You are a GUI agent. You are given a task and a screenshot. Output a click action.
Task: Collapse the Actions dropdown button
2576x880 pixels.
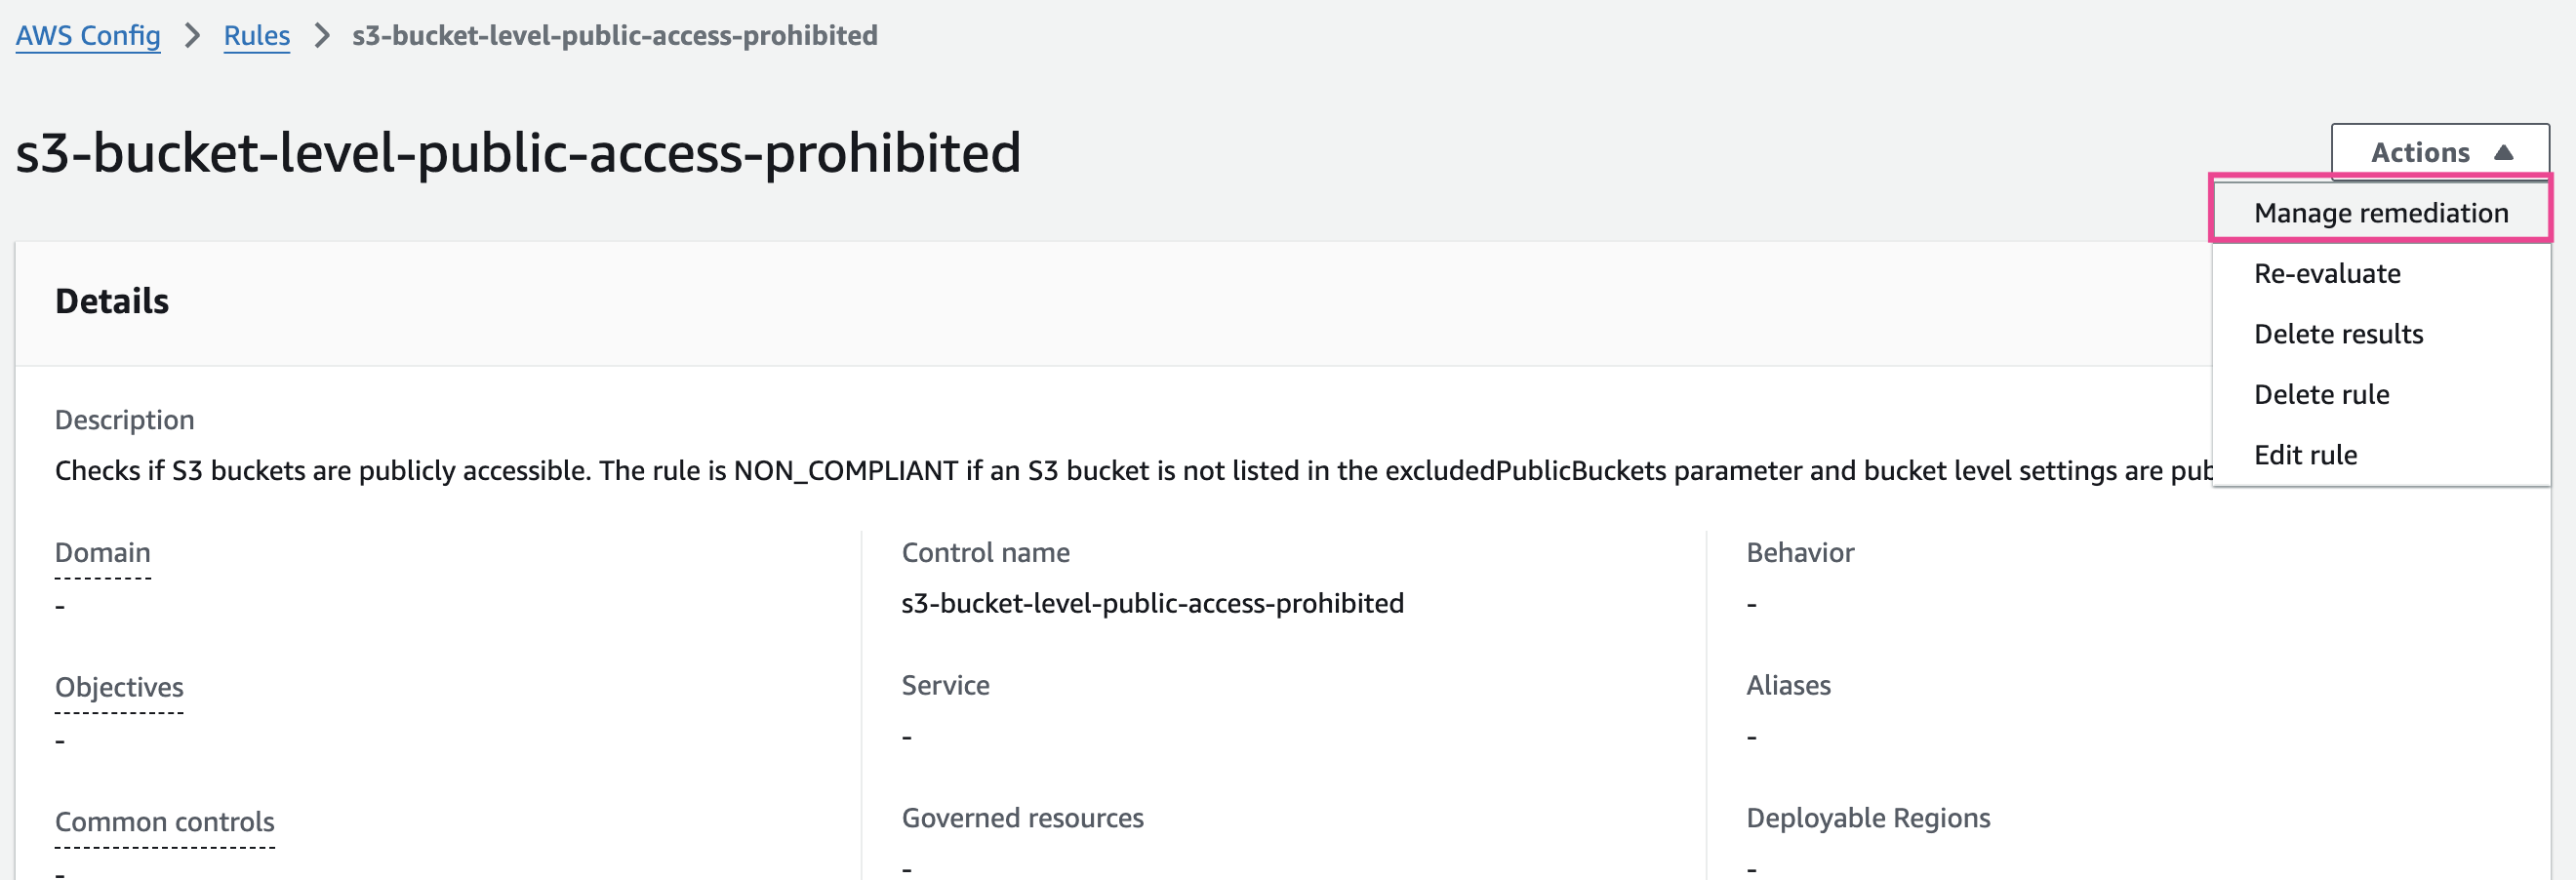tap(2438, 152)
